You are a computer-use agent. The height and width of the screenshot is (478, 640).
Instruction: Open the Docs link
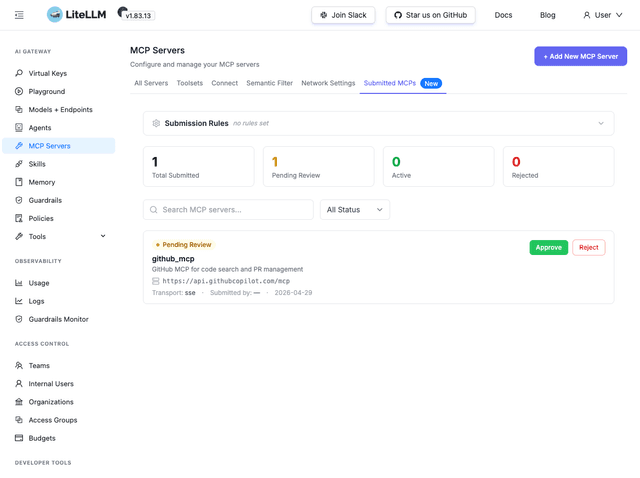[x=503, y=15]
